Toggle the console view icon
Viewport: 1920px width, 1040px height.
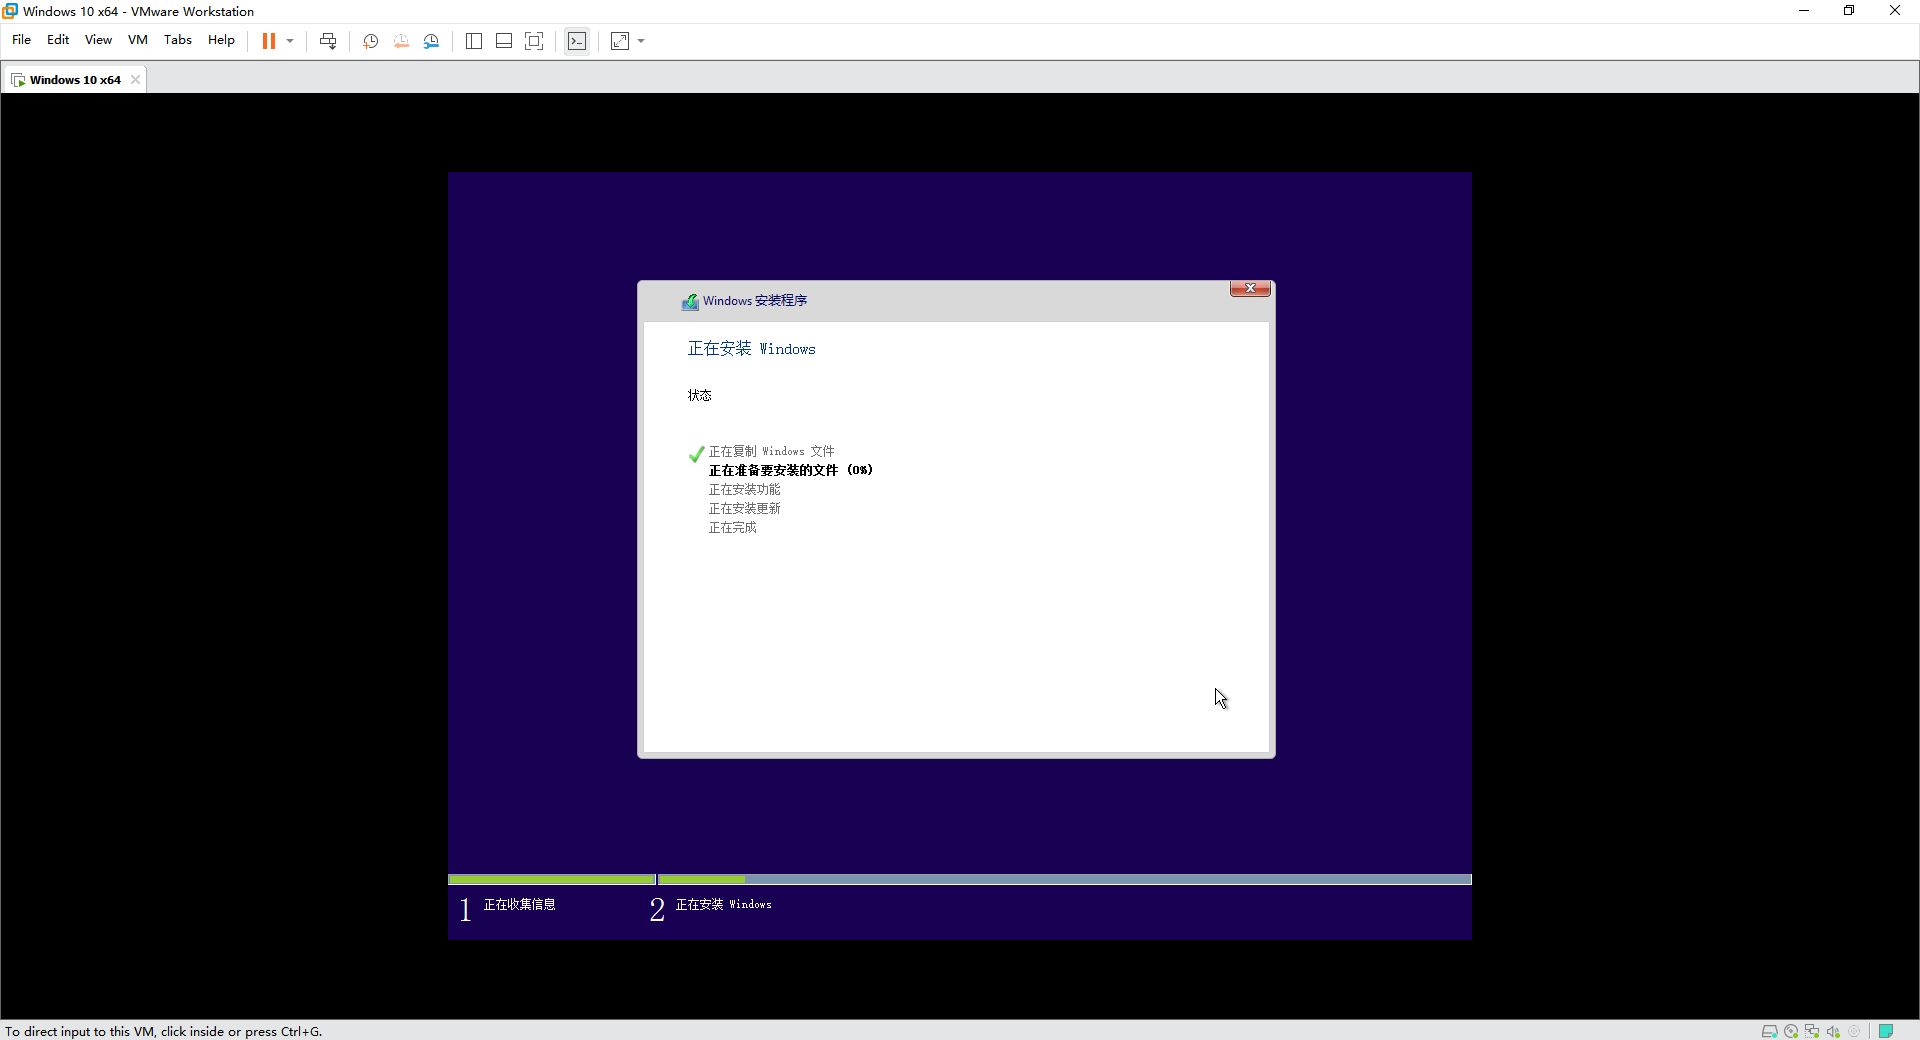tap(577, 41)
